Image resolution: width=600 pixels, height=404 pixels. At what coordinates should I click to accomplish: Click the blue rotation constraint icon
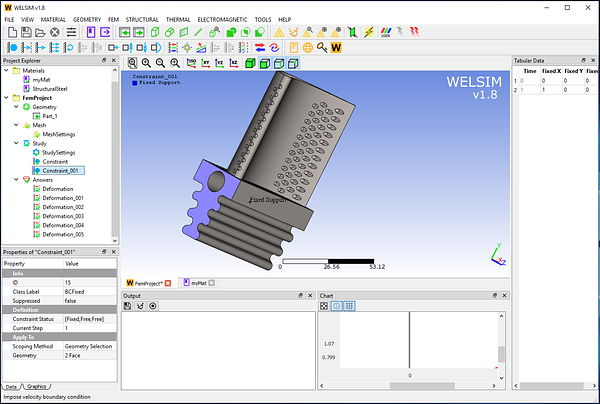[69, 47]
